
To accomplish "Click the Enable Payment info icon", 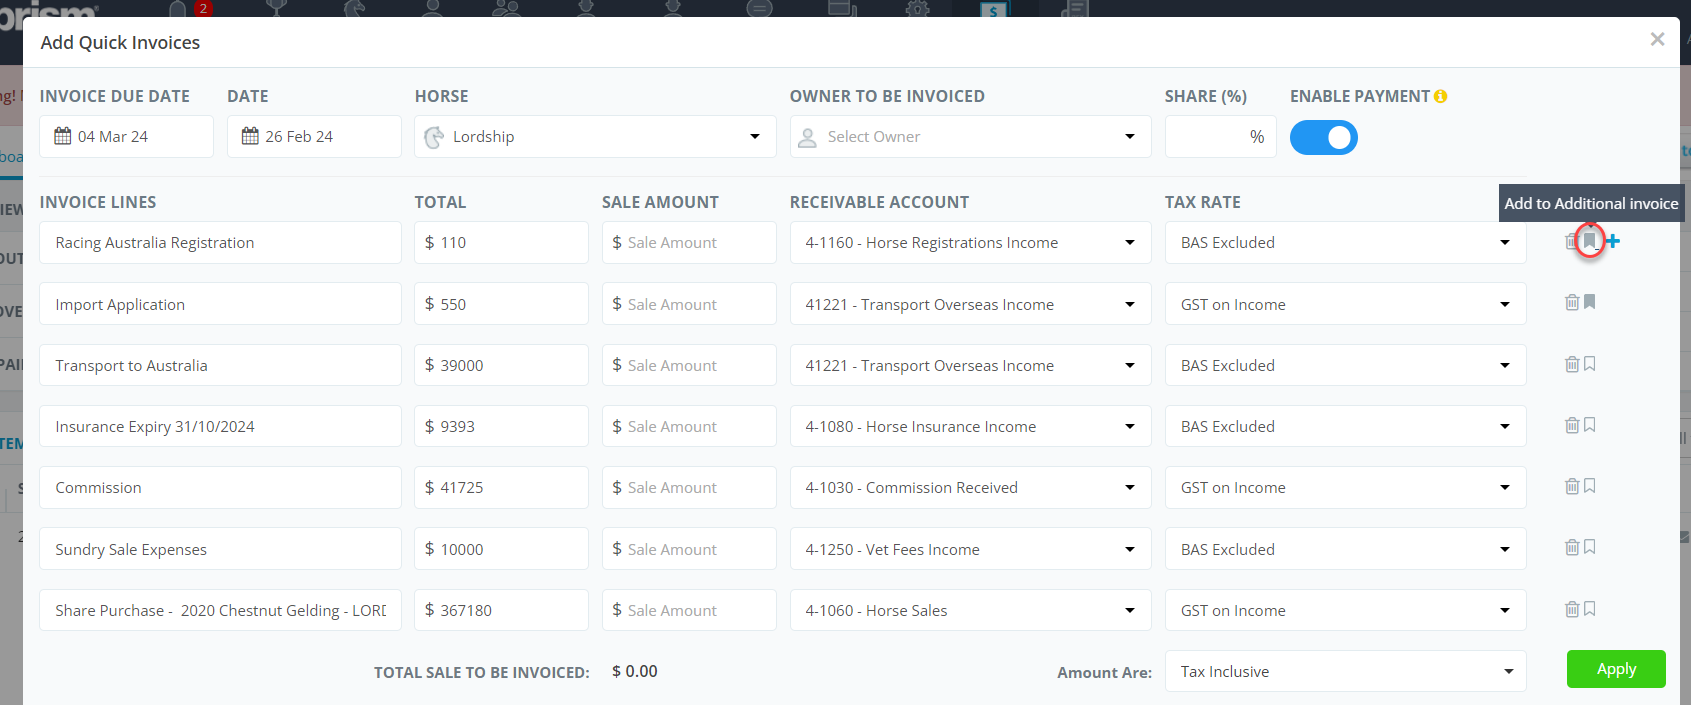I will [1440, 96].
